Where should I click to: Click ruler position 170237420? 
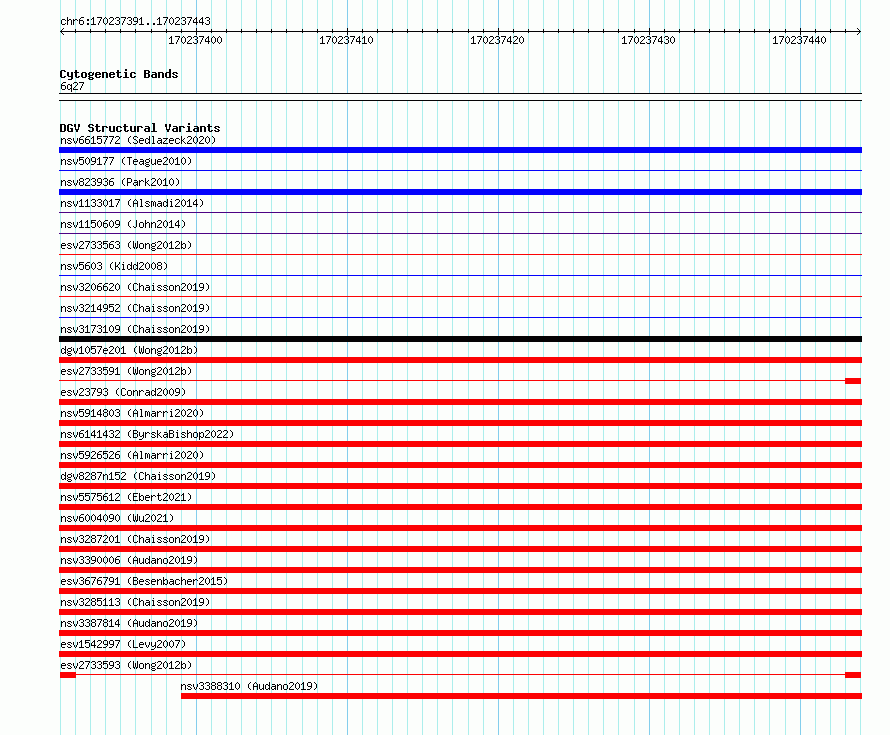click(x=497, y=40)
